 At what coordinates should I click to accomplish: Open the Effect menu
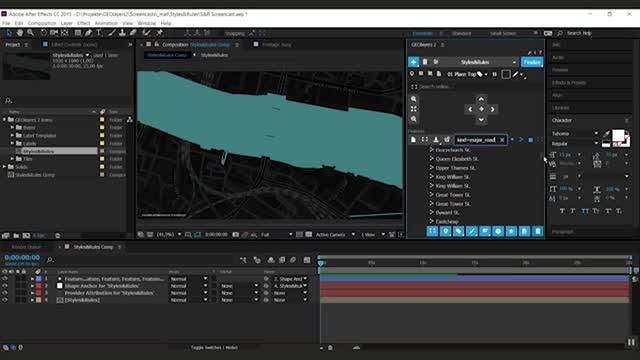83,23
